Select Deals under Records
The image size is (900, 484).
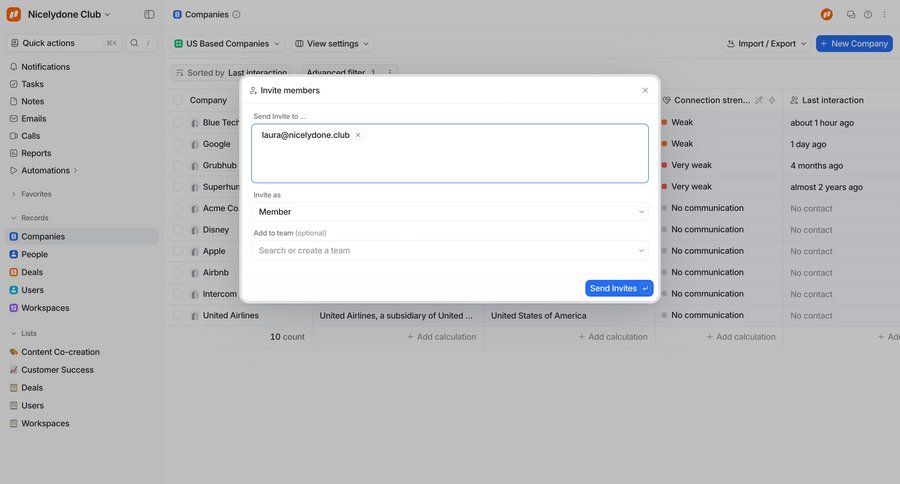click(x=82, y=272)
